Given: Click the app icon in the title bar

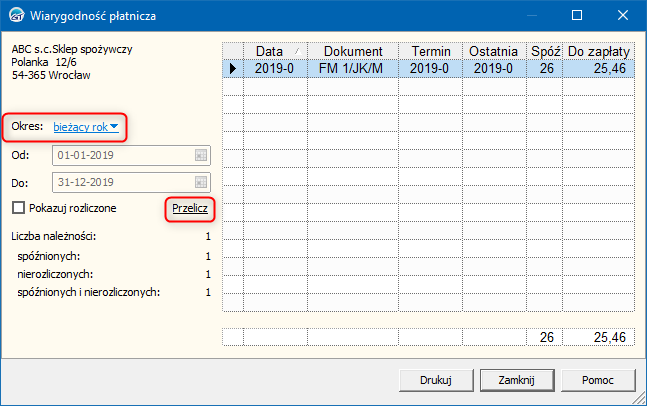Looking at the screenshot, I should pyautogui.click(x=17, y=16).
